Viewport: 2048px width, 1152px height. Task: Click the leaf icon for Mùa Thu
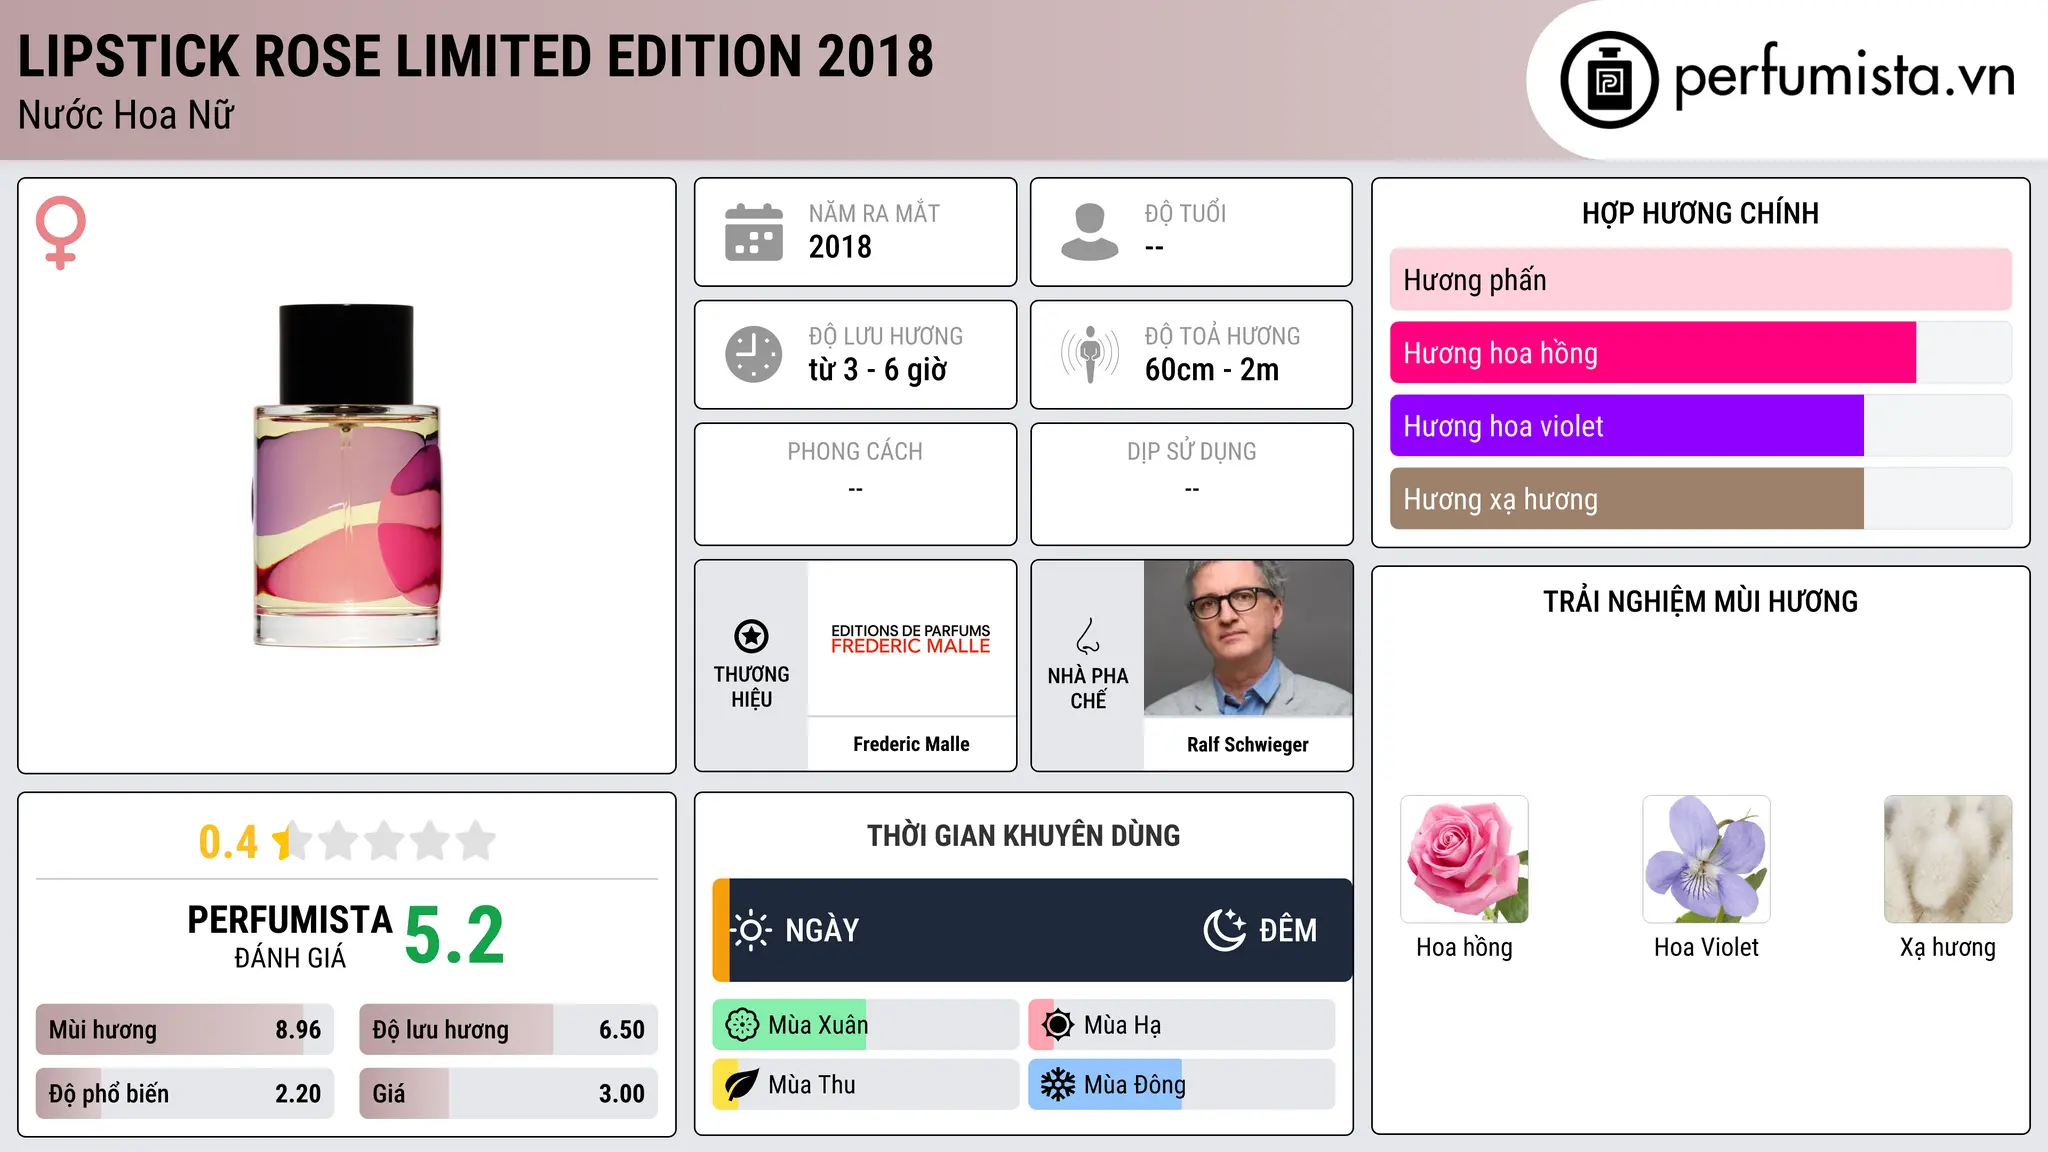(x=742, y=1085)
